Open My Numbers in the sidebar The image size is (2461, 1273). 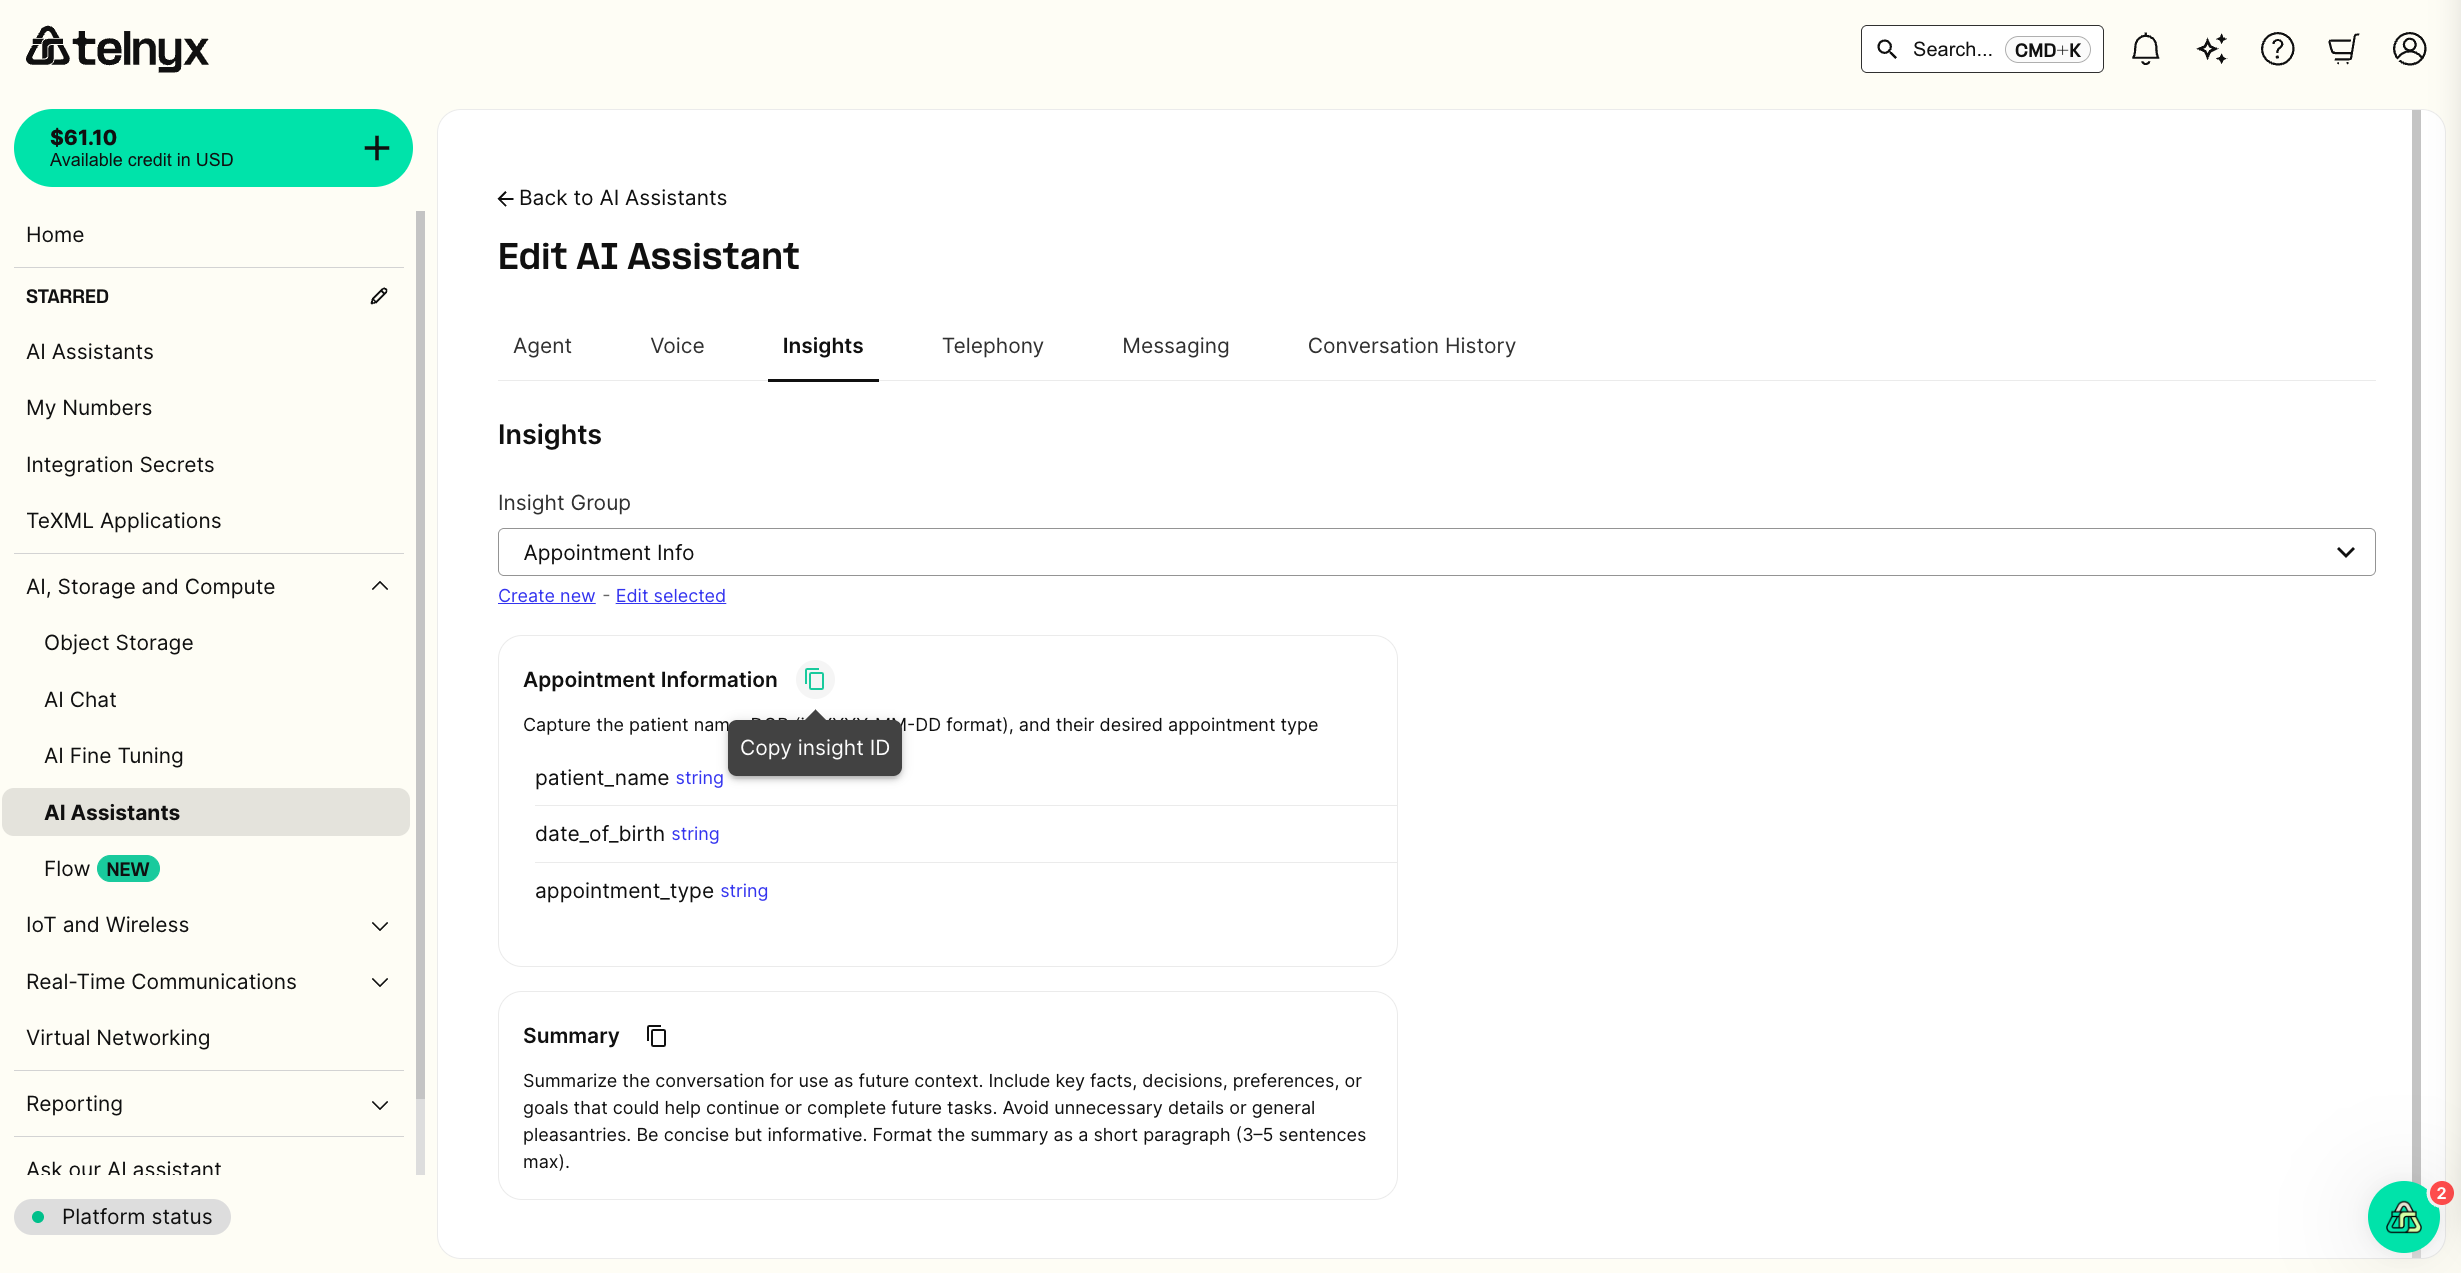click(x=89, y=408)
